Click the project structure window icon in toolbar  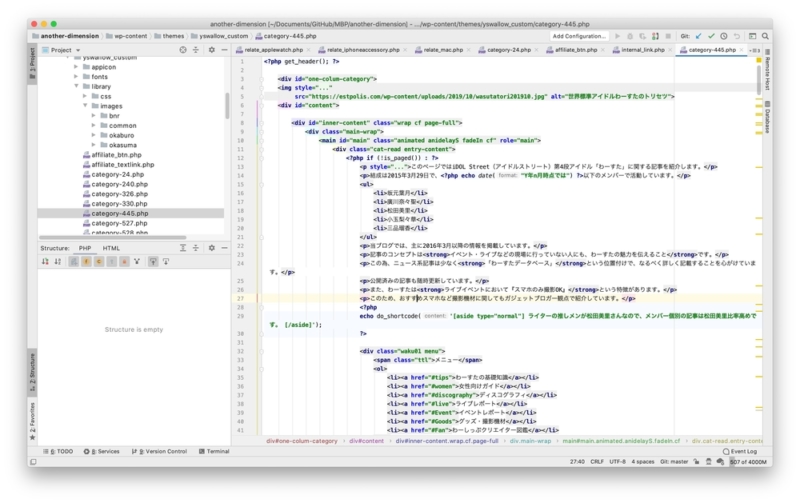click(753, 36)
